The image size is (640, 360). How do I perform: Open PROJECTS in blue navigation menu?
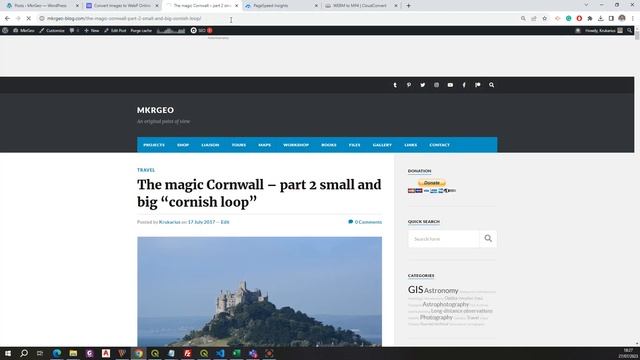coord(154,145)
